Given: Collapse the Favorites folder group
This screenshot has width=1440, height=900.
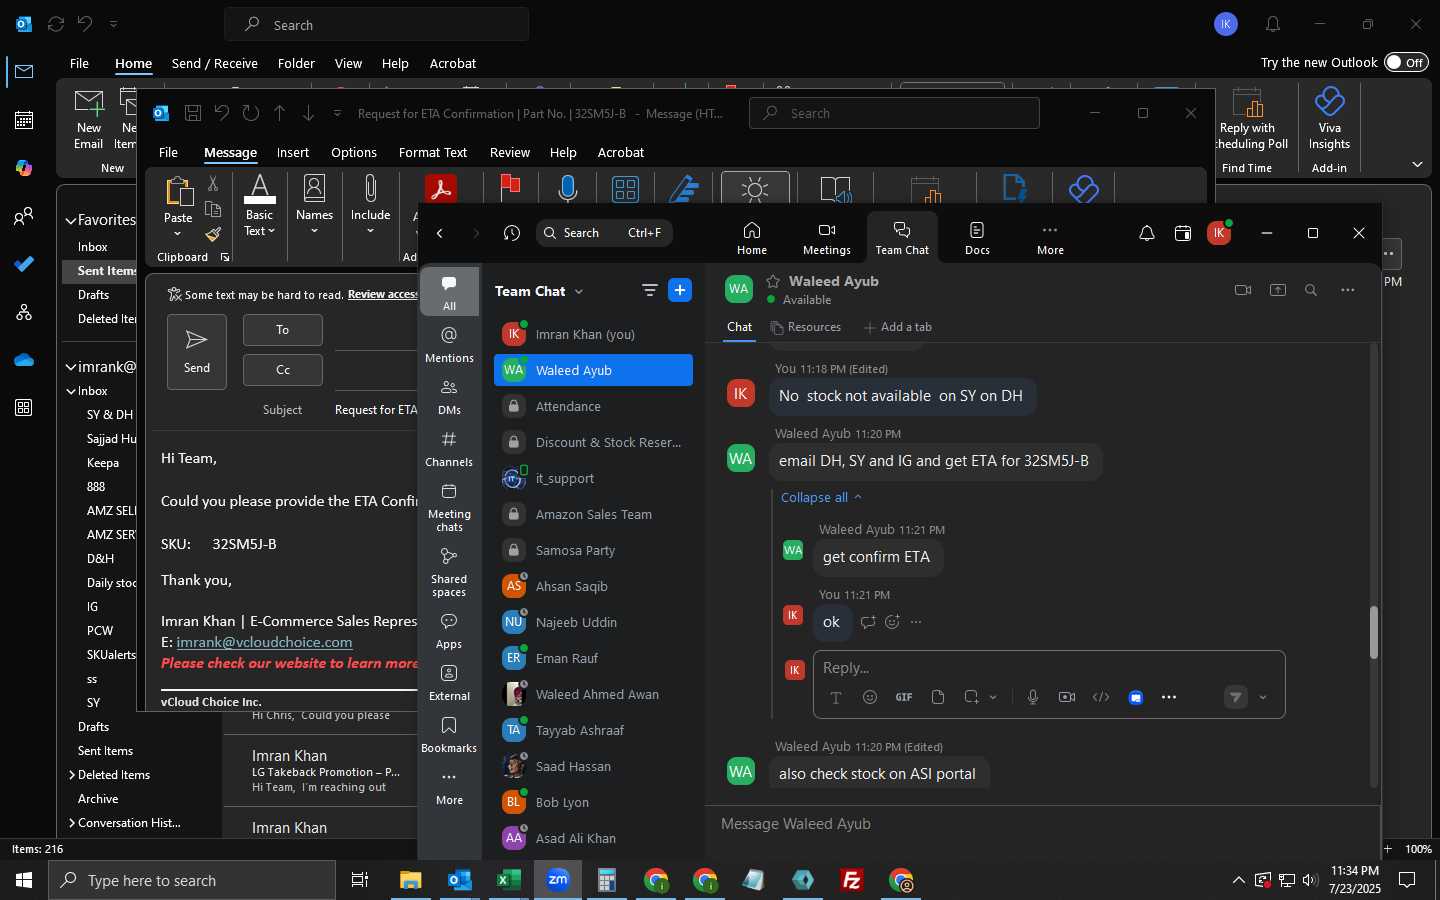Looking at the screenshot, I should pos(71,220).
